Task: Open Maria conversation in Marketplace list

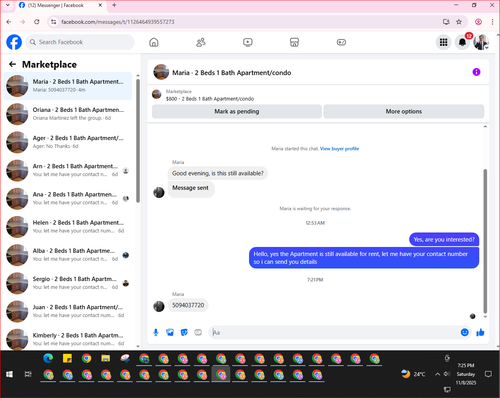Action: coord(68,86)
